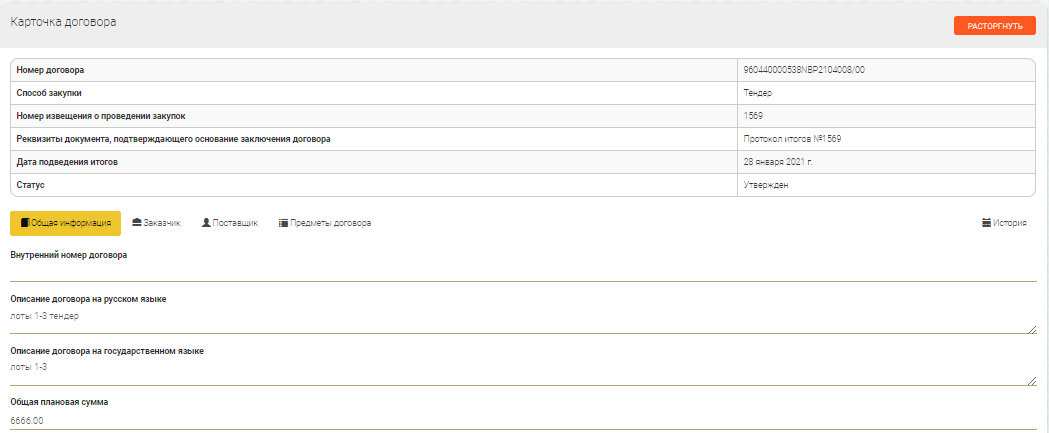The image size is (1049, 433).
Task: Focus the Внутренний номер договора field
Action: tap(522, 271)
